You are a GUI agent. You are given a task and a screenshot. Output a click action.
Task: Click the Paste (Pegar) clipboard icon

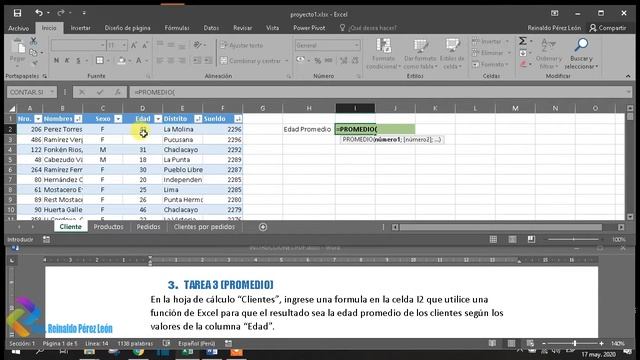click(x=18, y=47)
